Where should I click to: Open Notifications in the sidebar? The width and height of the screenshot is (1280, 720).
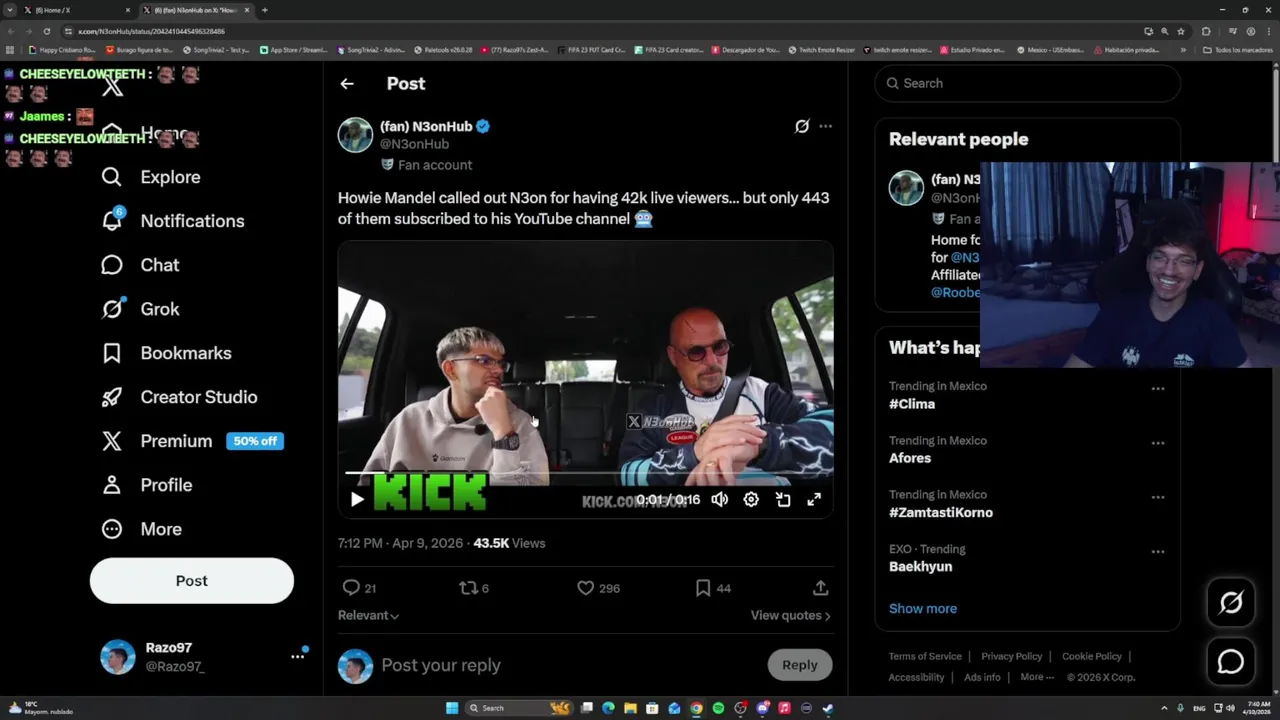click(172, 221)
